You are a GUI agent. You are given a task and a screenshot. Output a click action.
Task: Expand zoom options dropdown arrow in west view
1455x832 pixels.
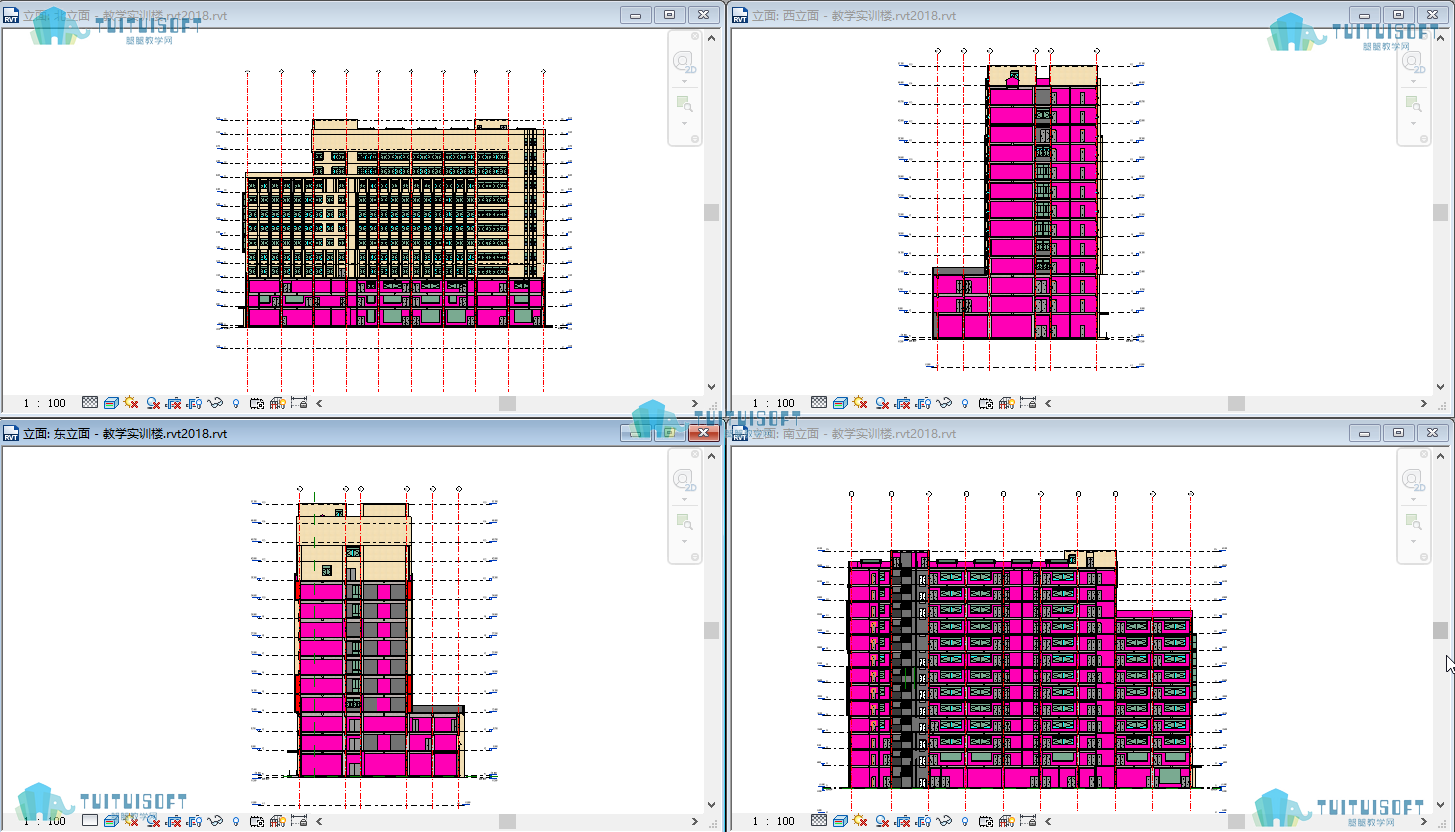(1413, 123)
